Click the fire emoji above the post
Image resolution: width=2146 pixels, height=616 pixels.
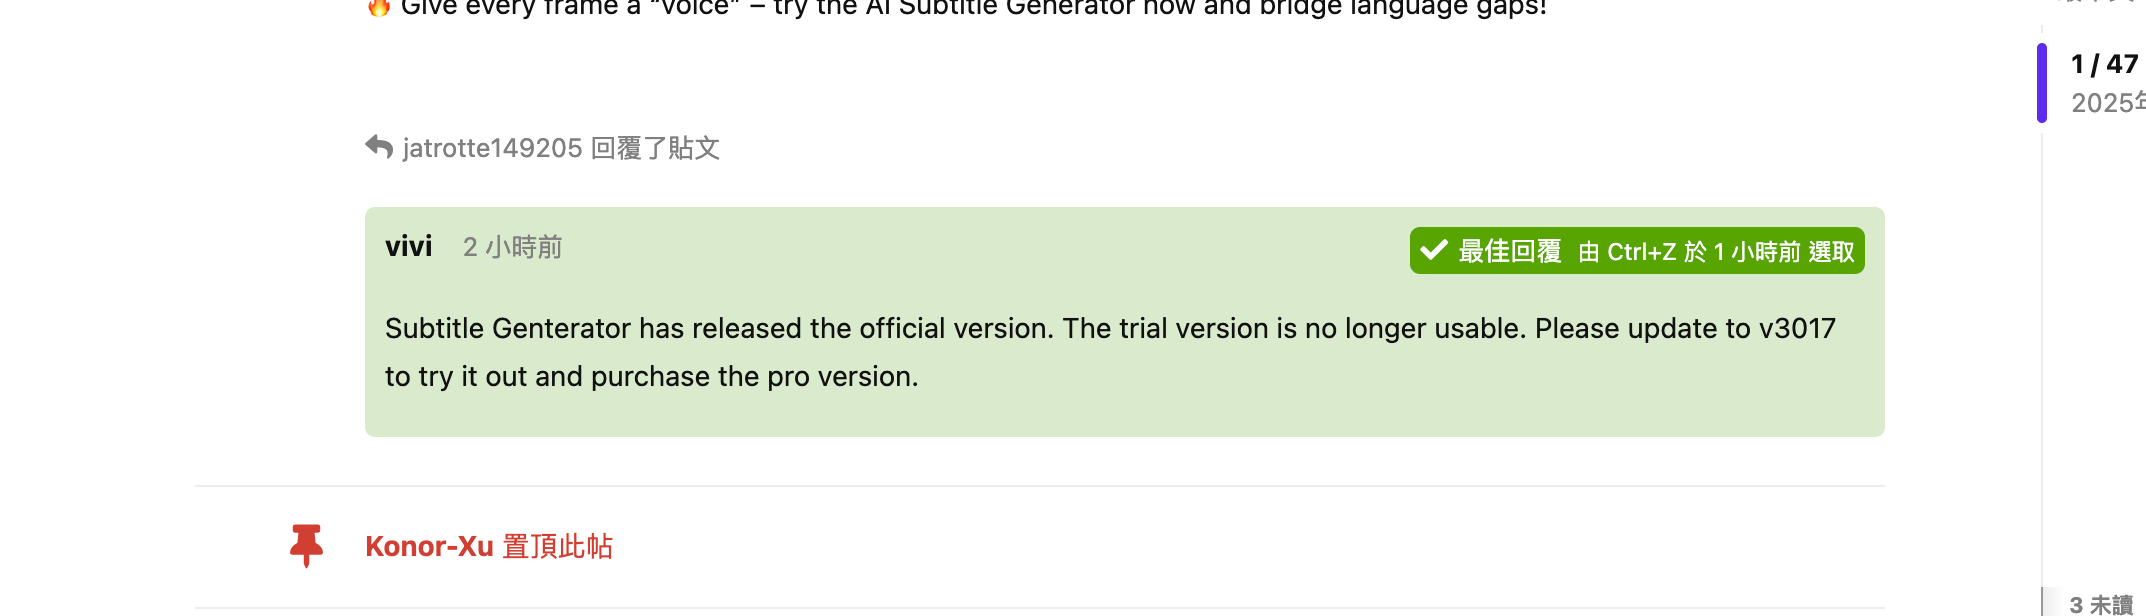[x=378, y=8]
